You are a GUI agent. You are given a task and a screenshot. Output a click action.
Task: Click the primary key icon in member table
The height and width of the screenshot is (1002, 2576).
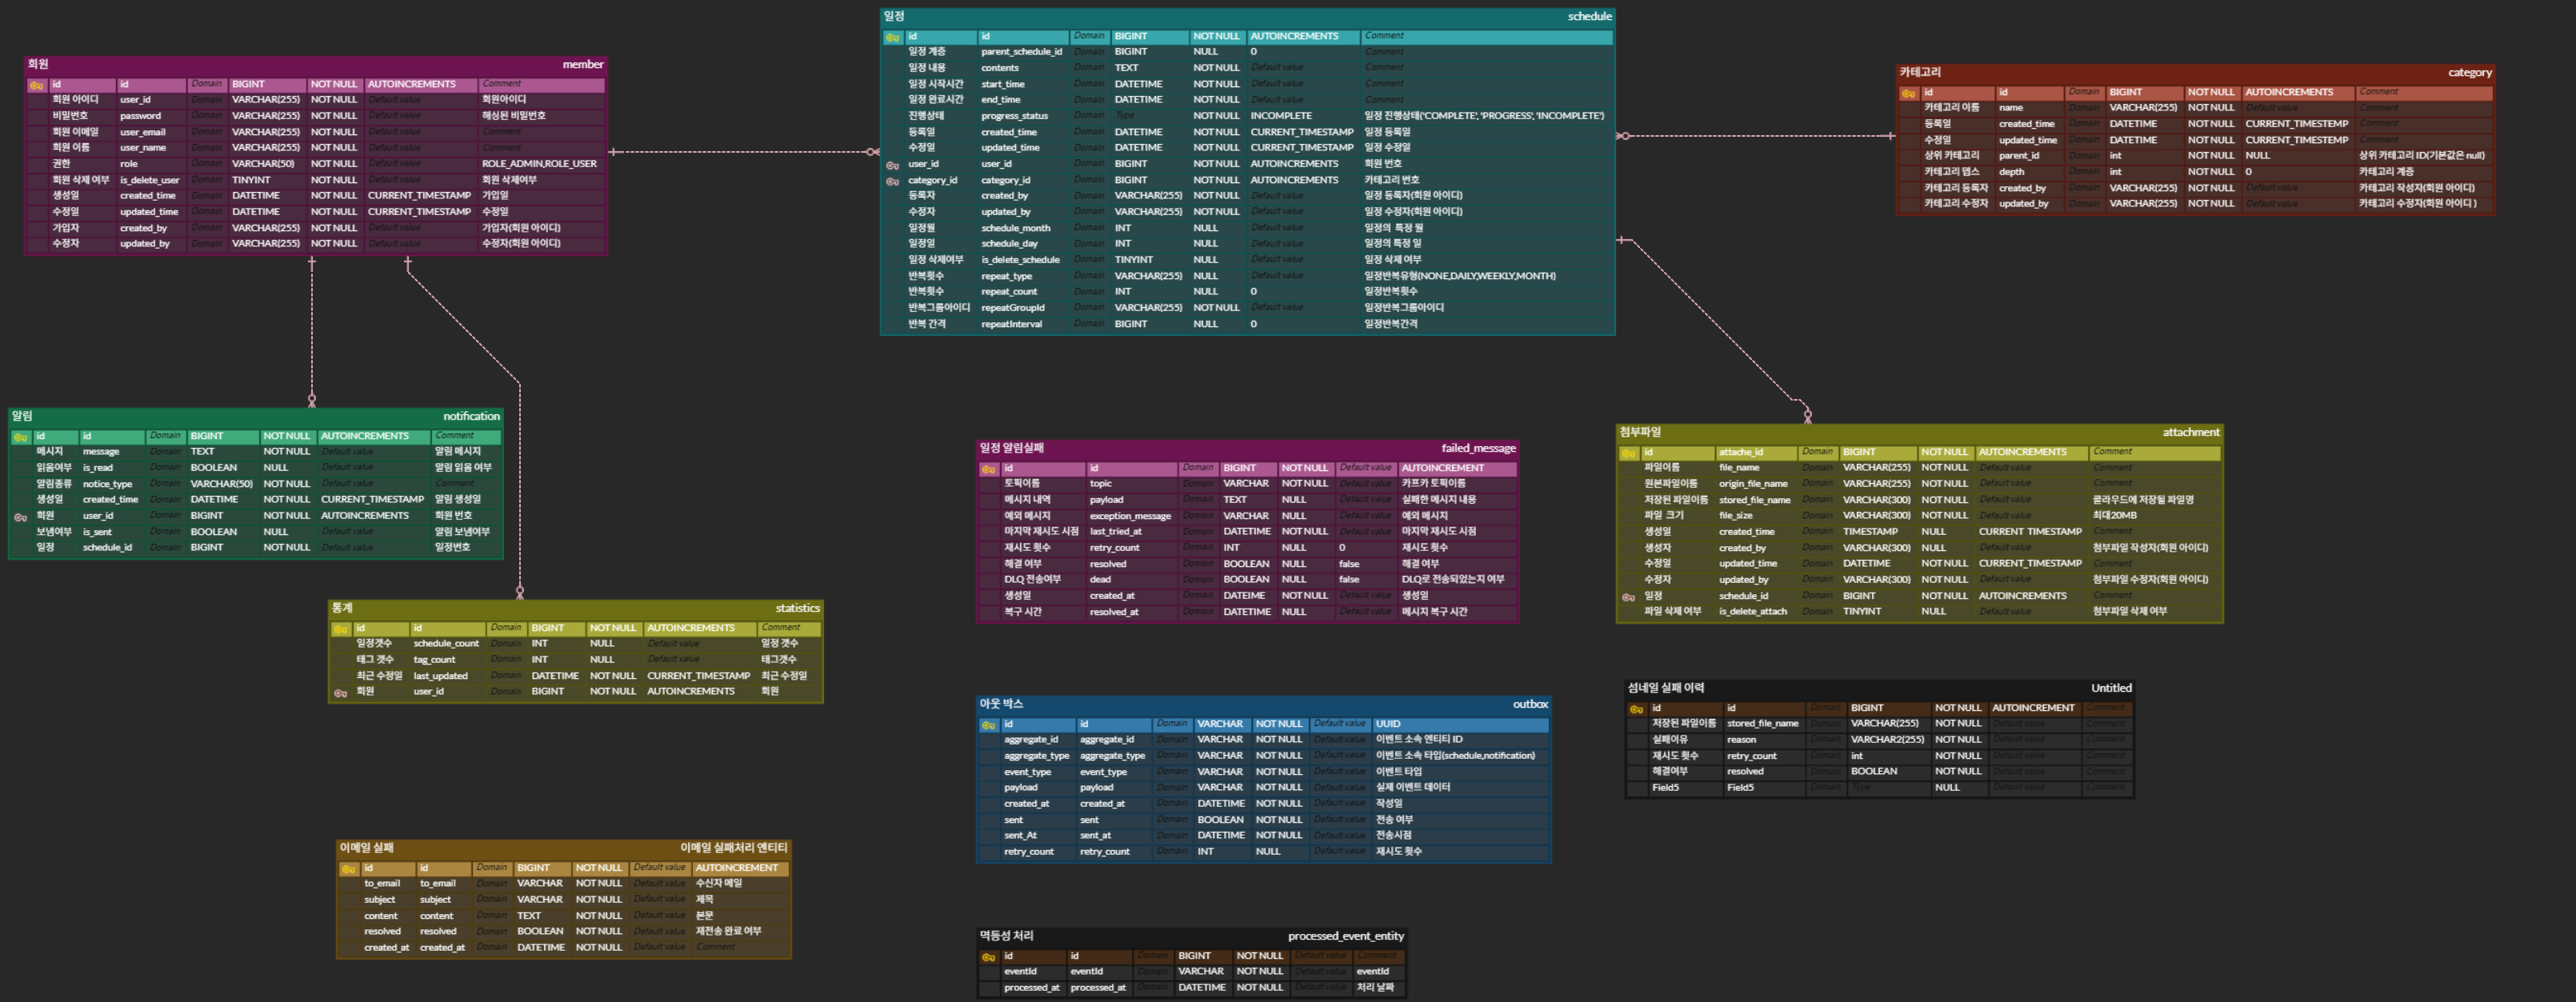[x=36, y=85]
